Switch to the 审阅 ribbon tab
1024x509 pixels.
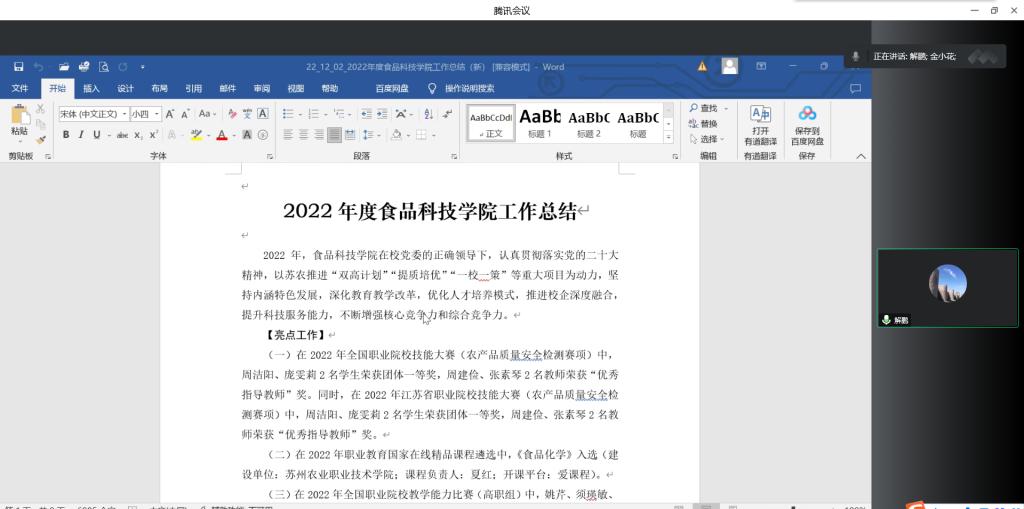[261, 88]
